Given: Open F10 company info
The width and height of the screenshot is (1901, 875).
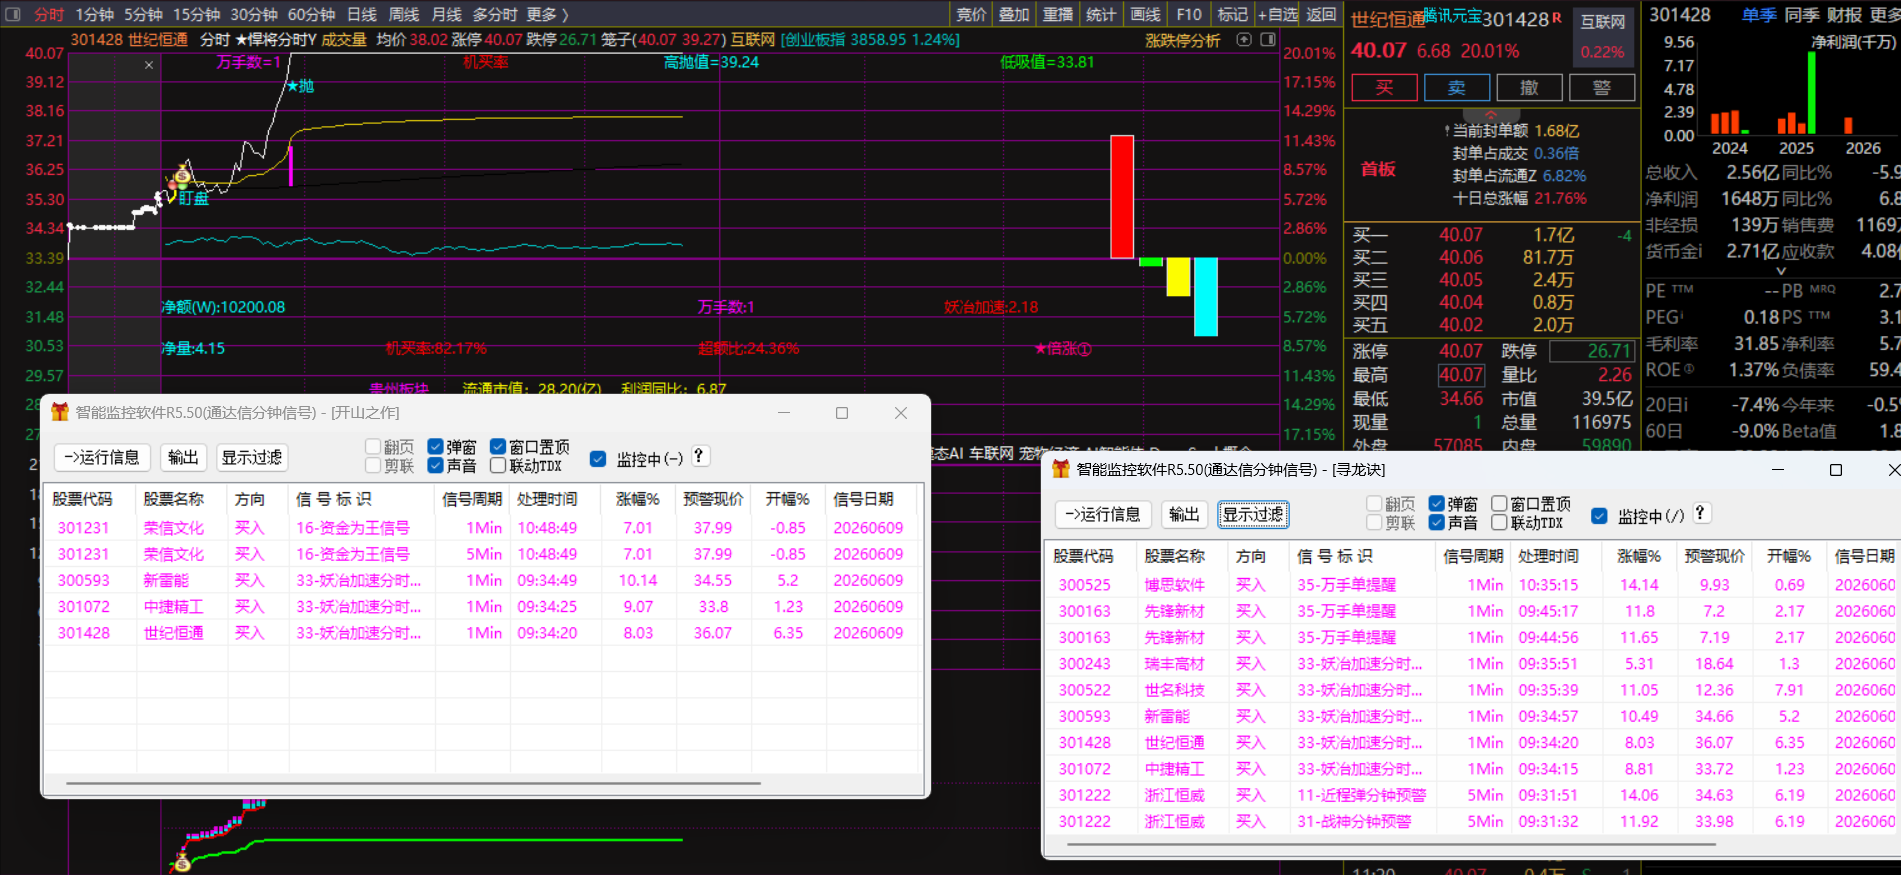Looking at the screenshot, I should [1189, 14].
